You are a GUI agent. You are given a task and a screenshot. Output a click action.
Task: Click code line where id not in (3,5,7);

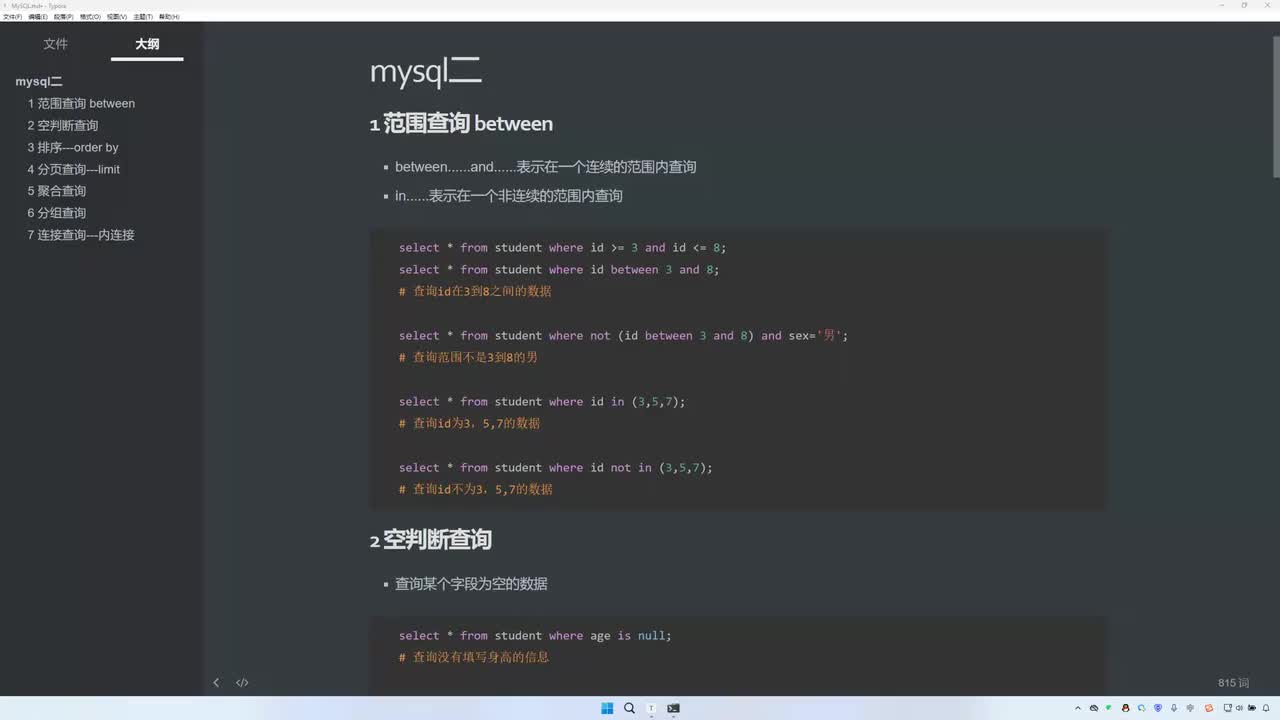coord(556,468)
